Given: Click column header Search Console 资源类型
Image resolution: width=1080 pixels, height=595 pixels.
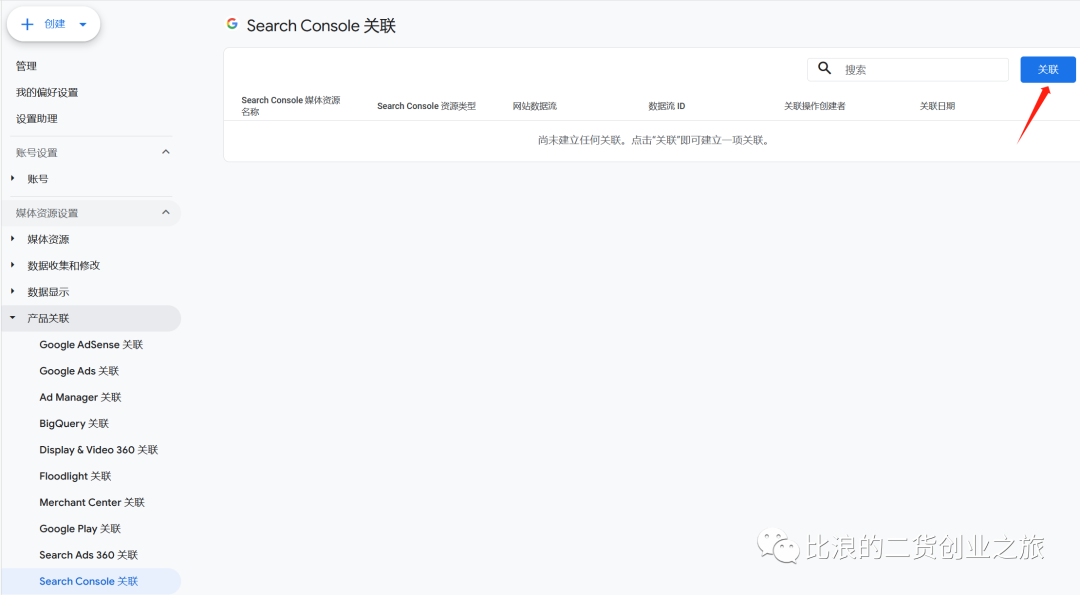Looking at the screenshot, I should [426, 106].
